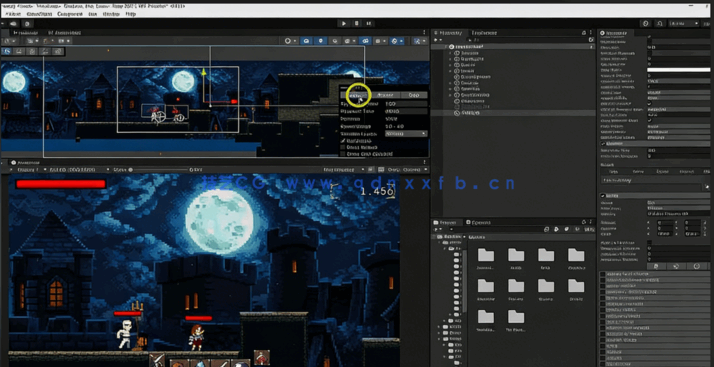This screenshot has width=714, height=367.
Task: Select the Rect tool in Scene overlay
Action: point(57,51)
